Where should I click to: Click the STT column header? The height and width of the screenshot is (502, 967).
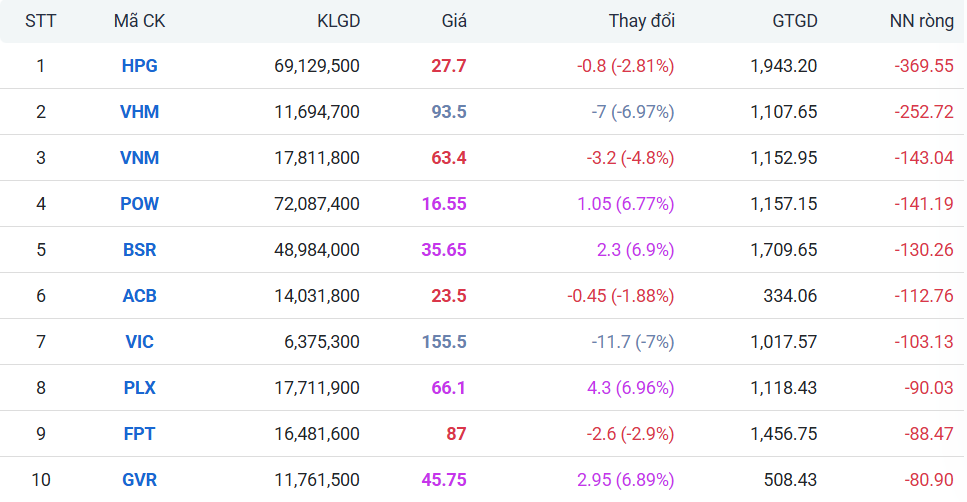tap(41, 21)
